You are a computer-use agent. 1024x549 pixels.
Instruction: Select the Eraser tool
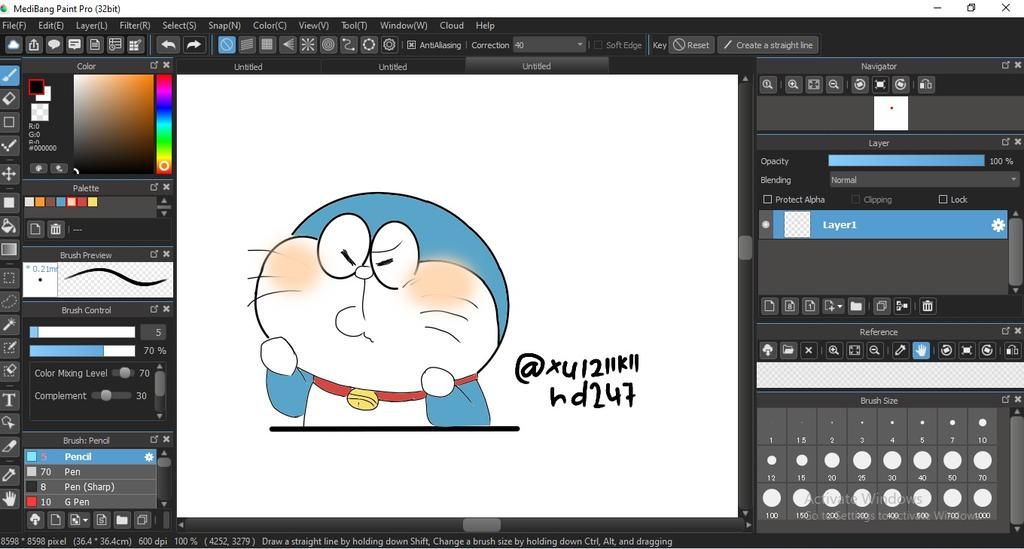click(9, 99)
